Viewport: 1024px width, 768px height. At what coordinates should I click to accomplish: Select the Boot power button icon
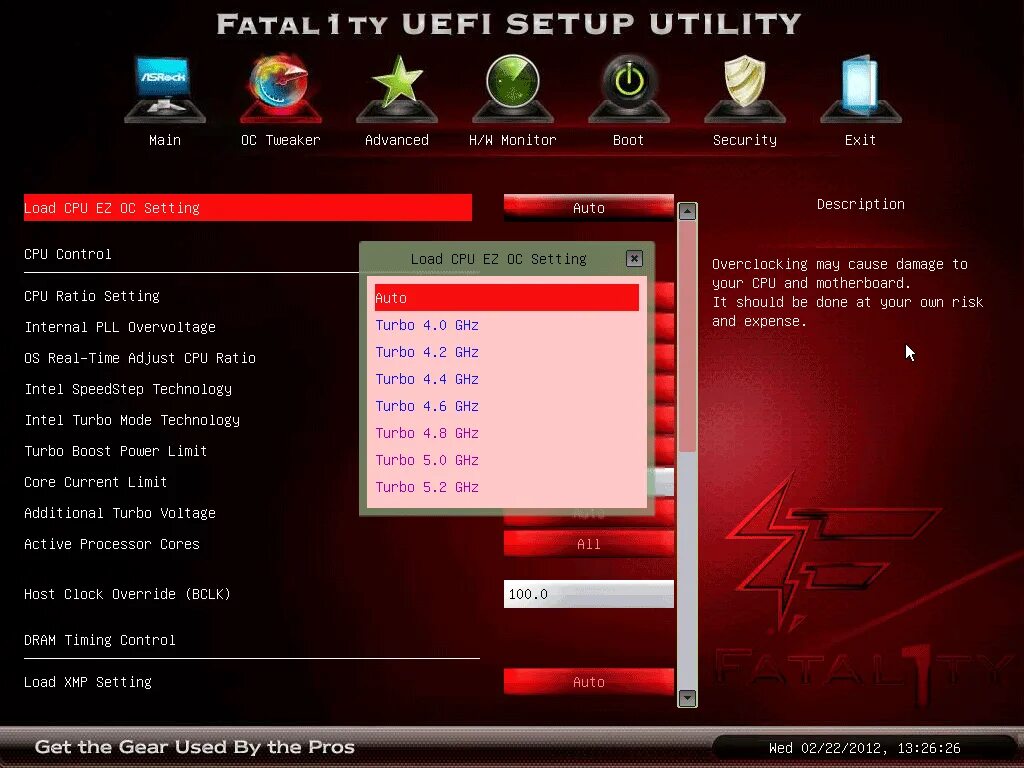[629, 88]
